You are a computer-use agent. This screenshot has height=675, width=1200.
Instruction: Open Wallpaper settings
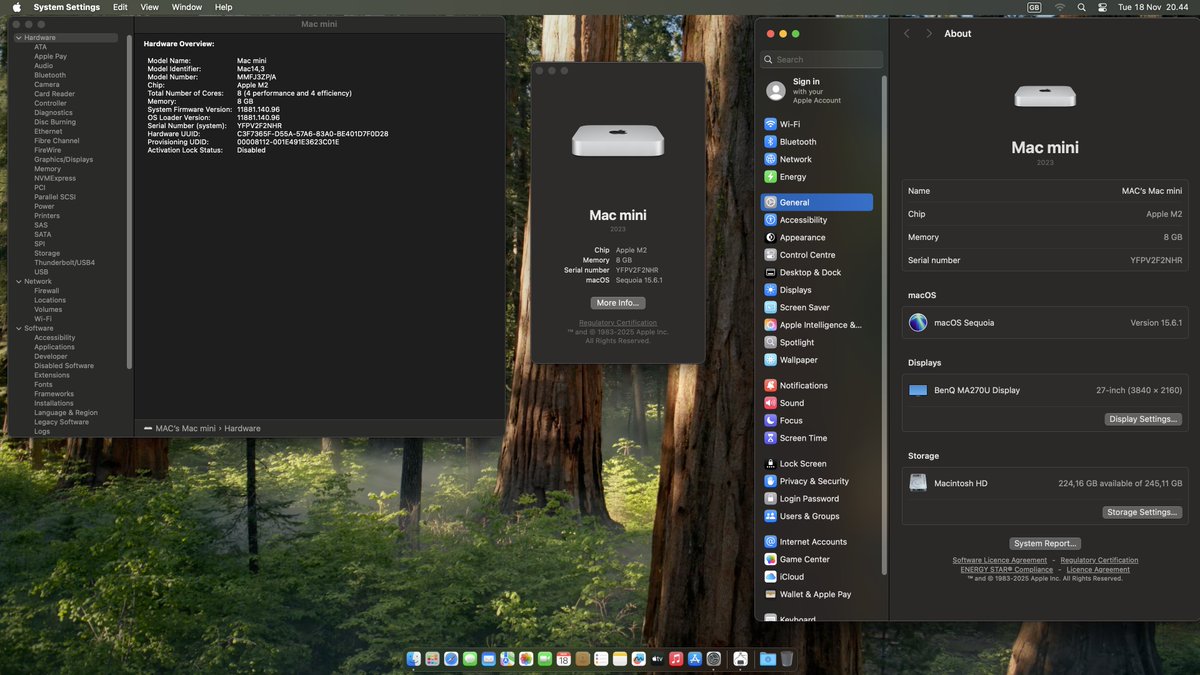click(817, 360)
